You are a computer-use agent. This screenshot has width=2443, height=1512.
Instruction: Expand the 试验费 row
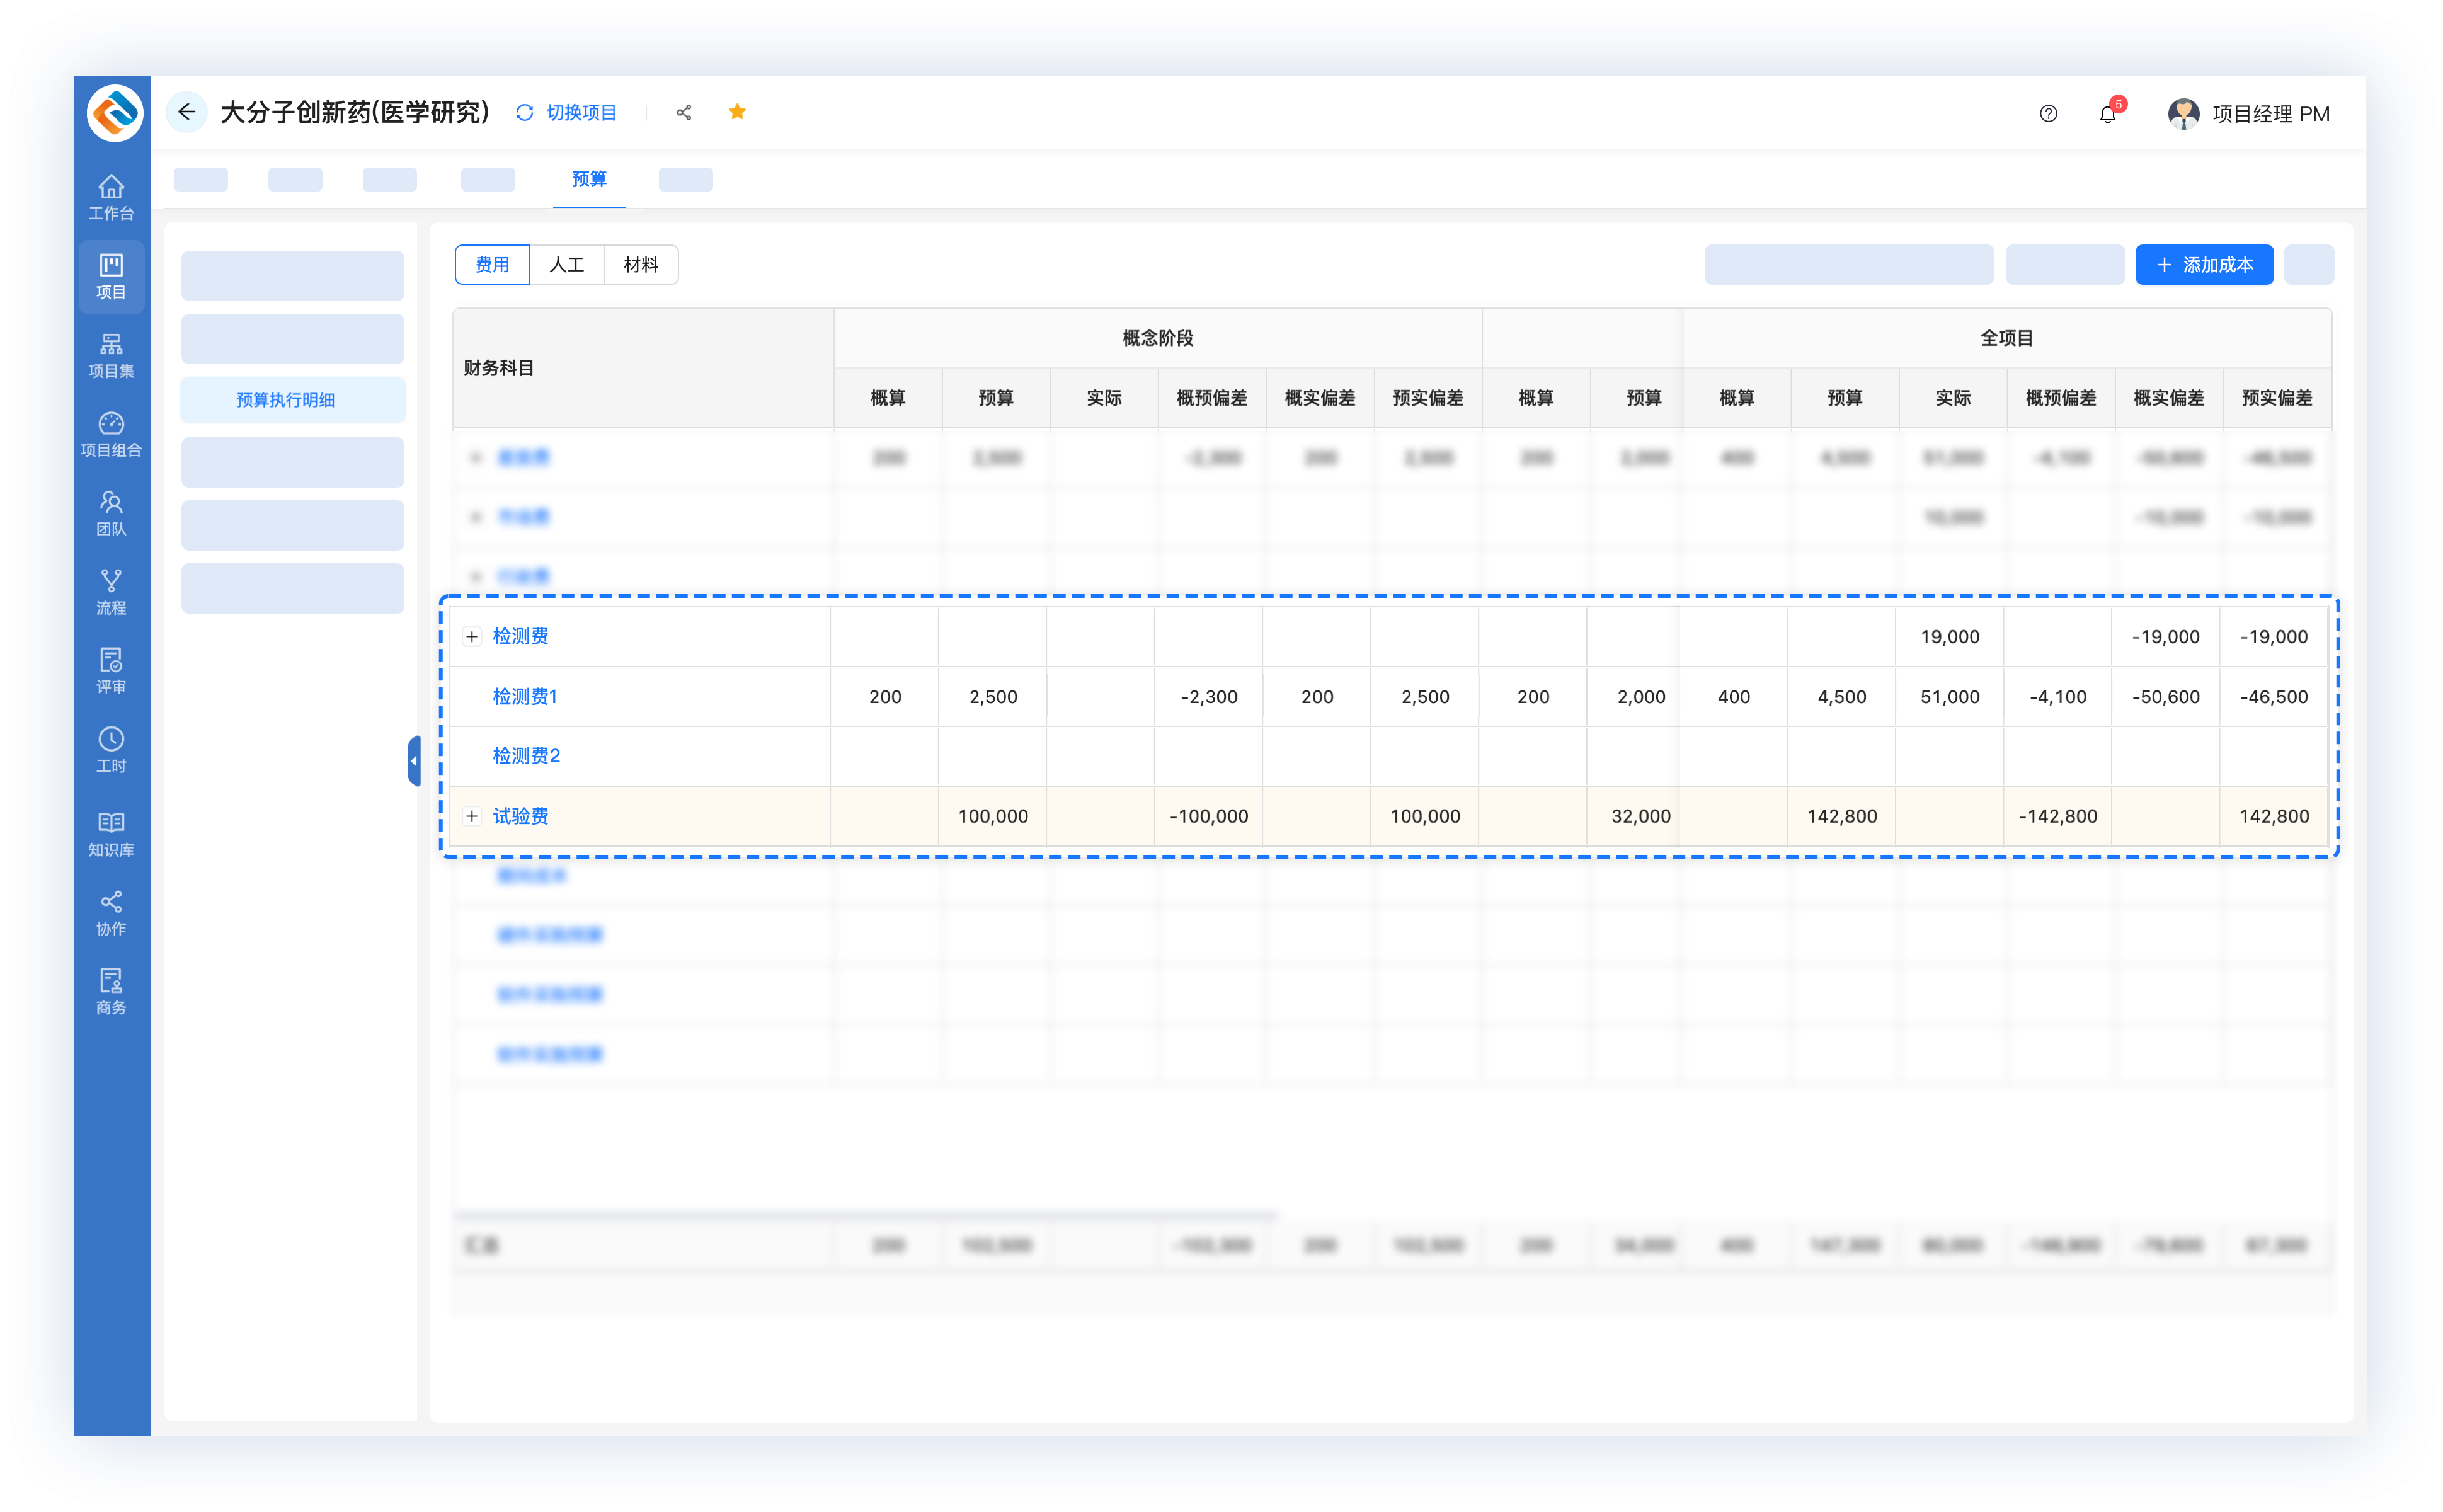pyautogui.click(x=472, y=816)
